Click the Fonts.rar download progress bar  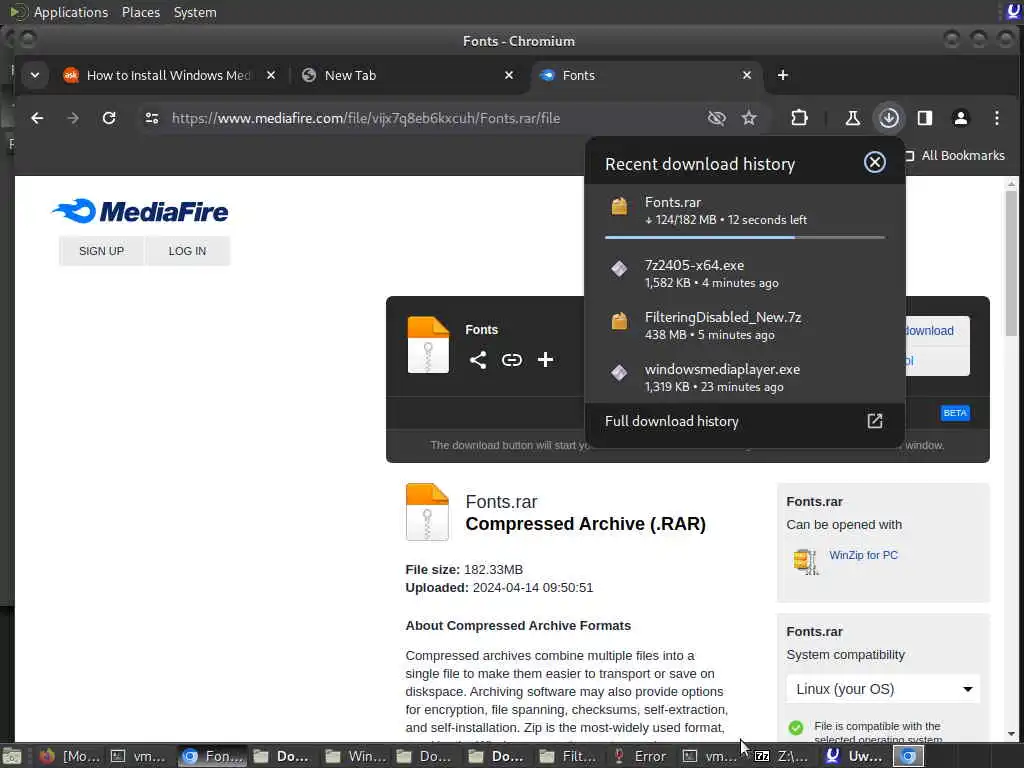(x=744, y=238)
